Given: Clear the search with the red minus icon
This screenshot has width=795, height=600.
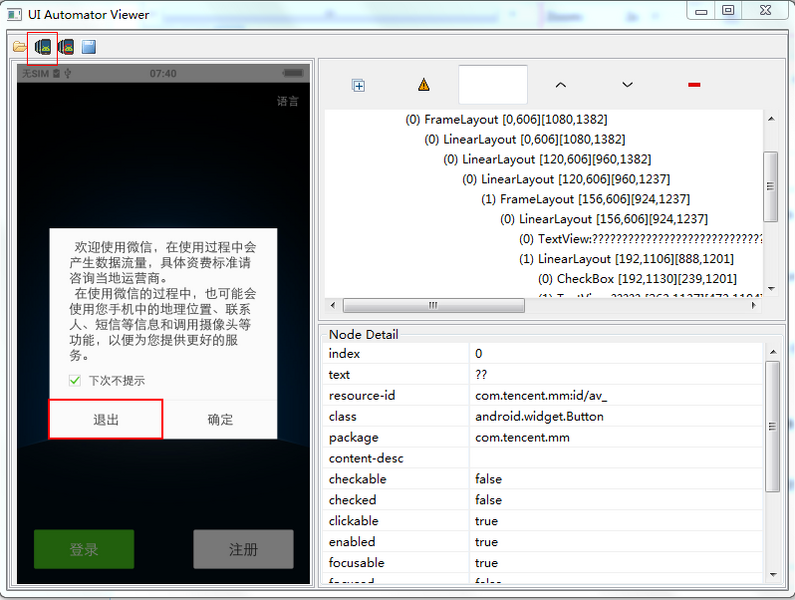Looking at the screenshot, I should click(694, 85).
